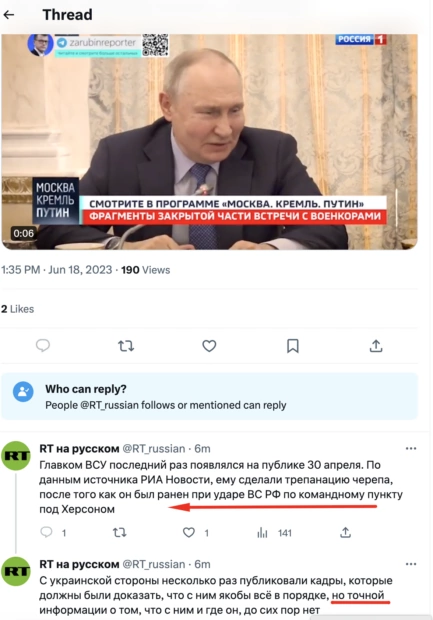Go back using the arrow beside Thread
The height and width of the screenshot is (620, 433).
point(9,15)
